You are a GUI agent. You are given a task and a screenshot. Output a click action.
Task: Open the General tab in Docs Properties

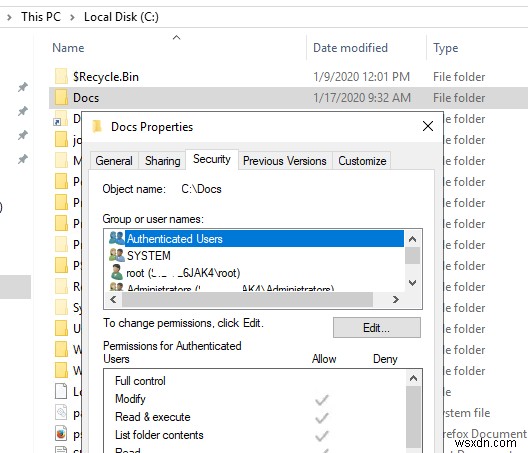pyautogui.click(x=114, y=161)
